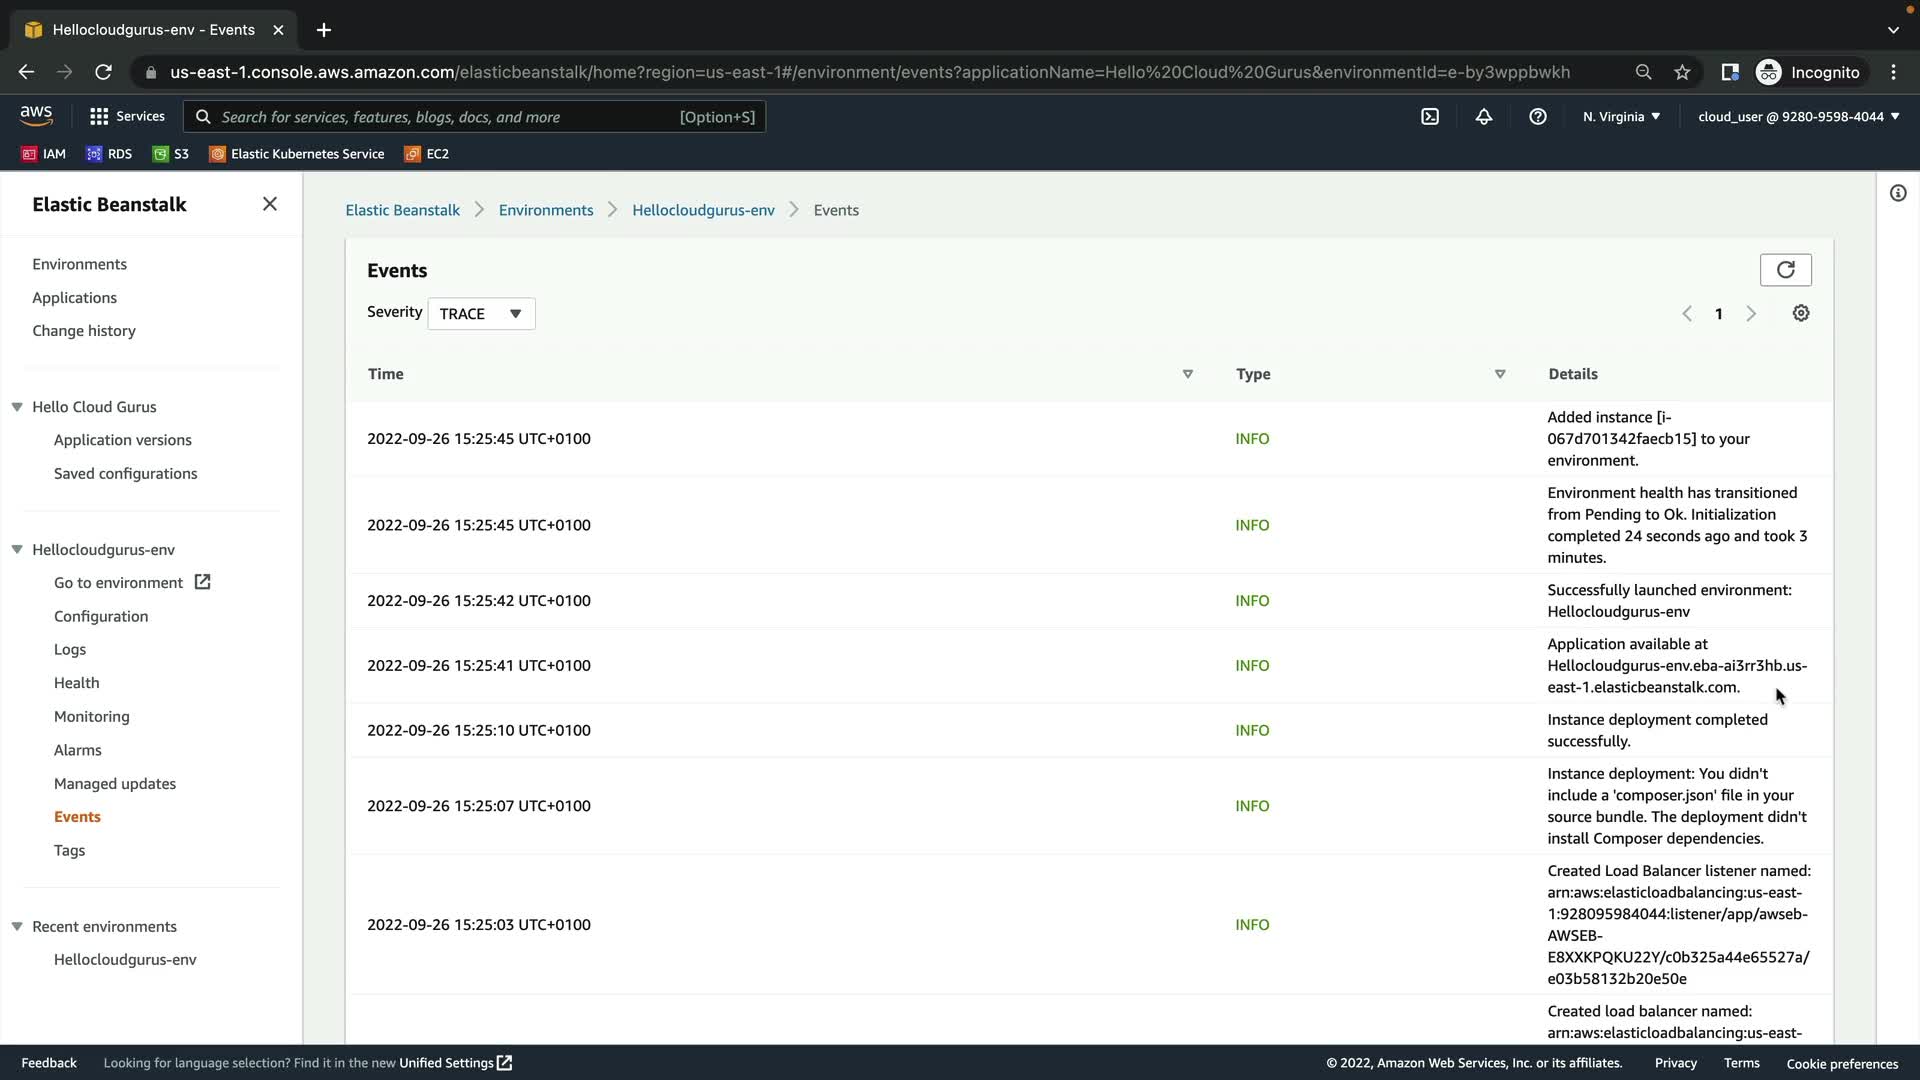Go to next events page
The image size is (1920, 1080).
[1751, 314]
